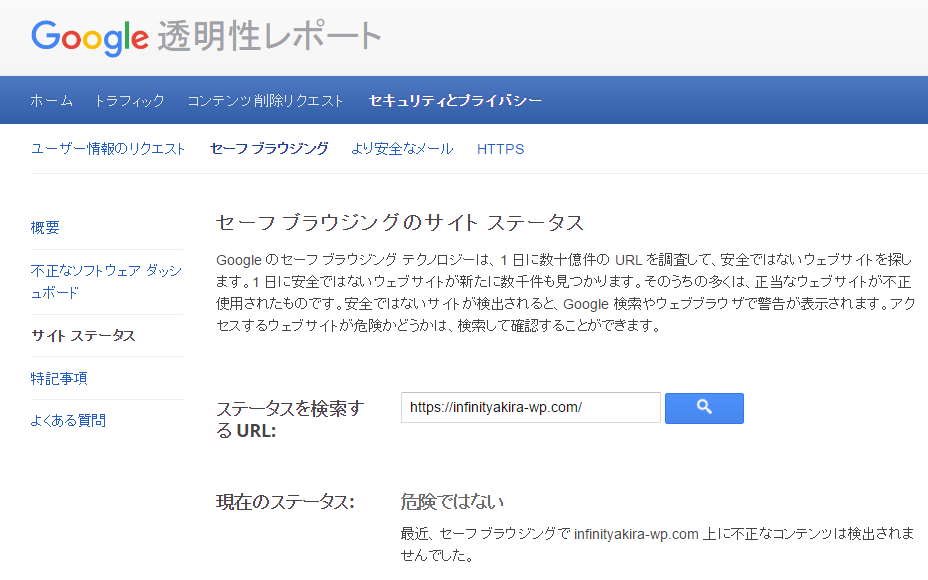Focus the status search URL field
Viewport: 928px width, 580px height.
[531, 408]
